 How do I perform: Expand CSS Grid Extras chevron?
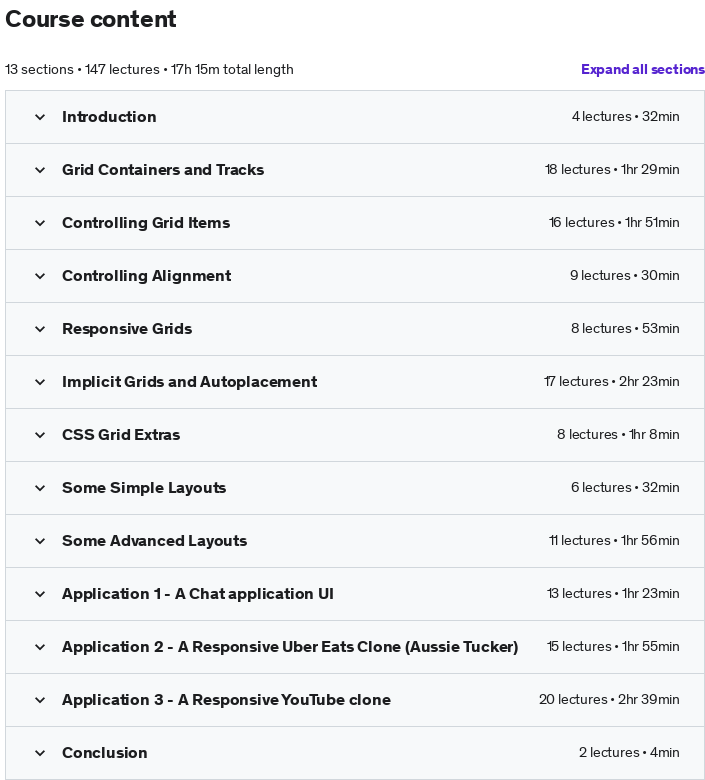pos(40,435)
